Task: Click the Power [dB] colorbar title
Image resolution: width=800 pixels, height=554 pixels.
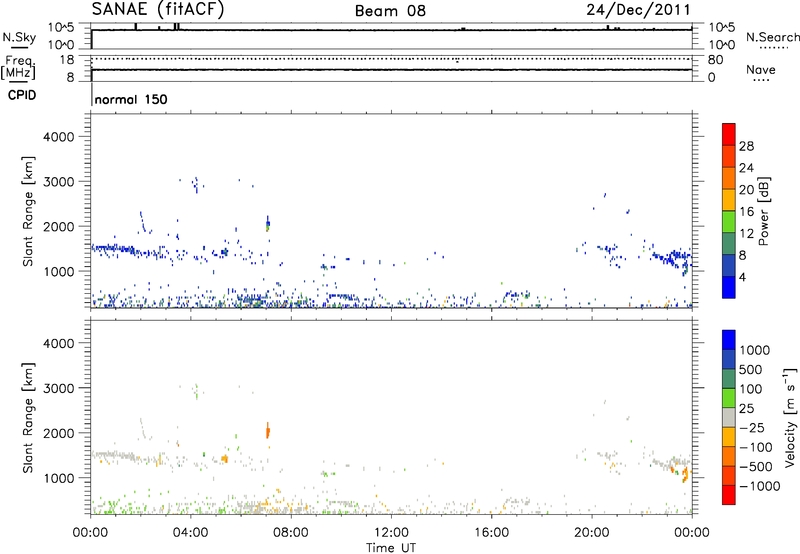Action: (764, 212)
